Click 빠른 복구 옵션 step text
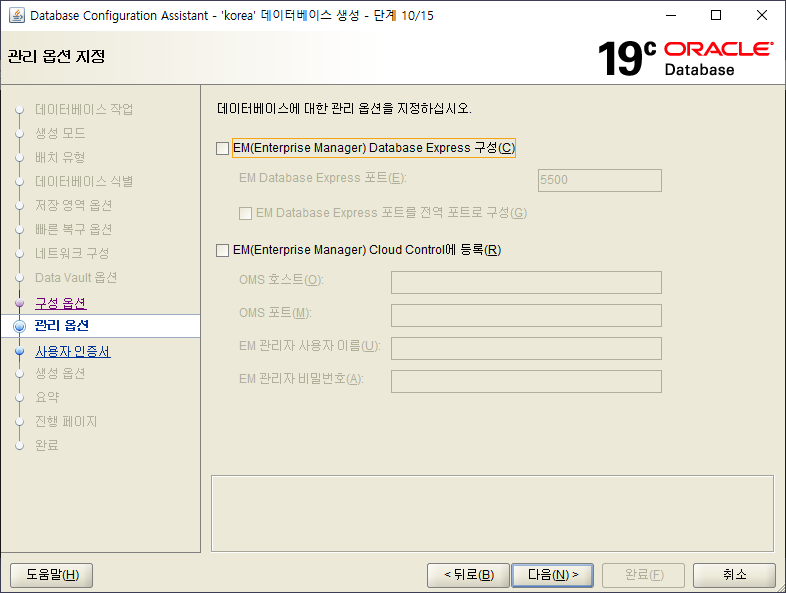 pos(73,230)
